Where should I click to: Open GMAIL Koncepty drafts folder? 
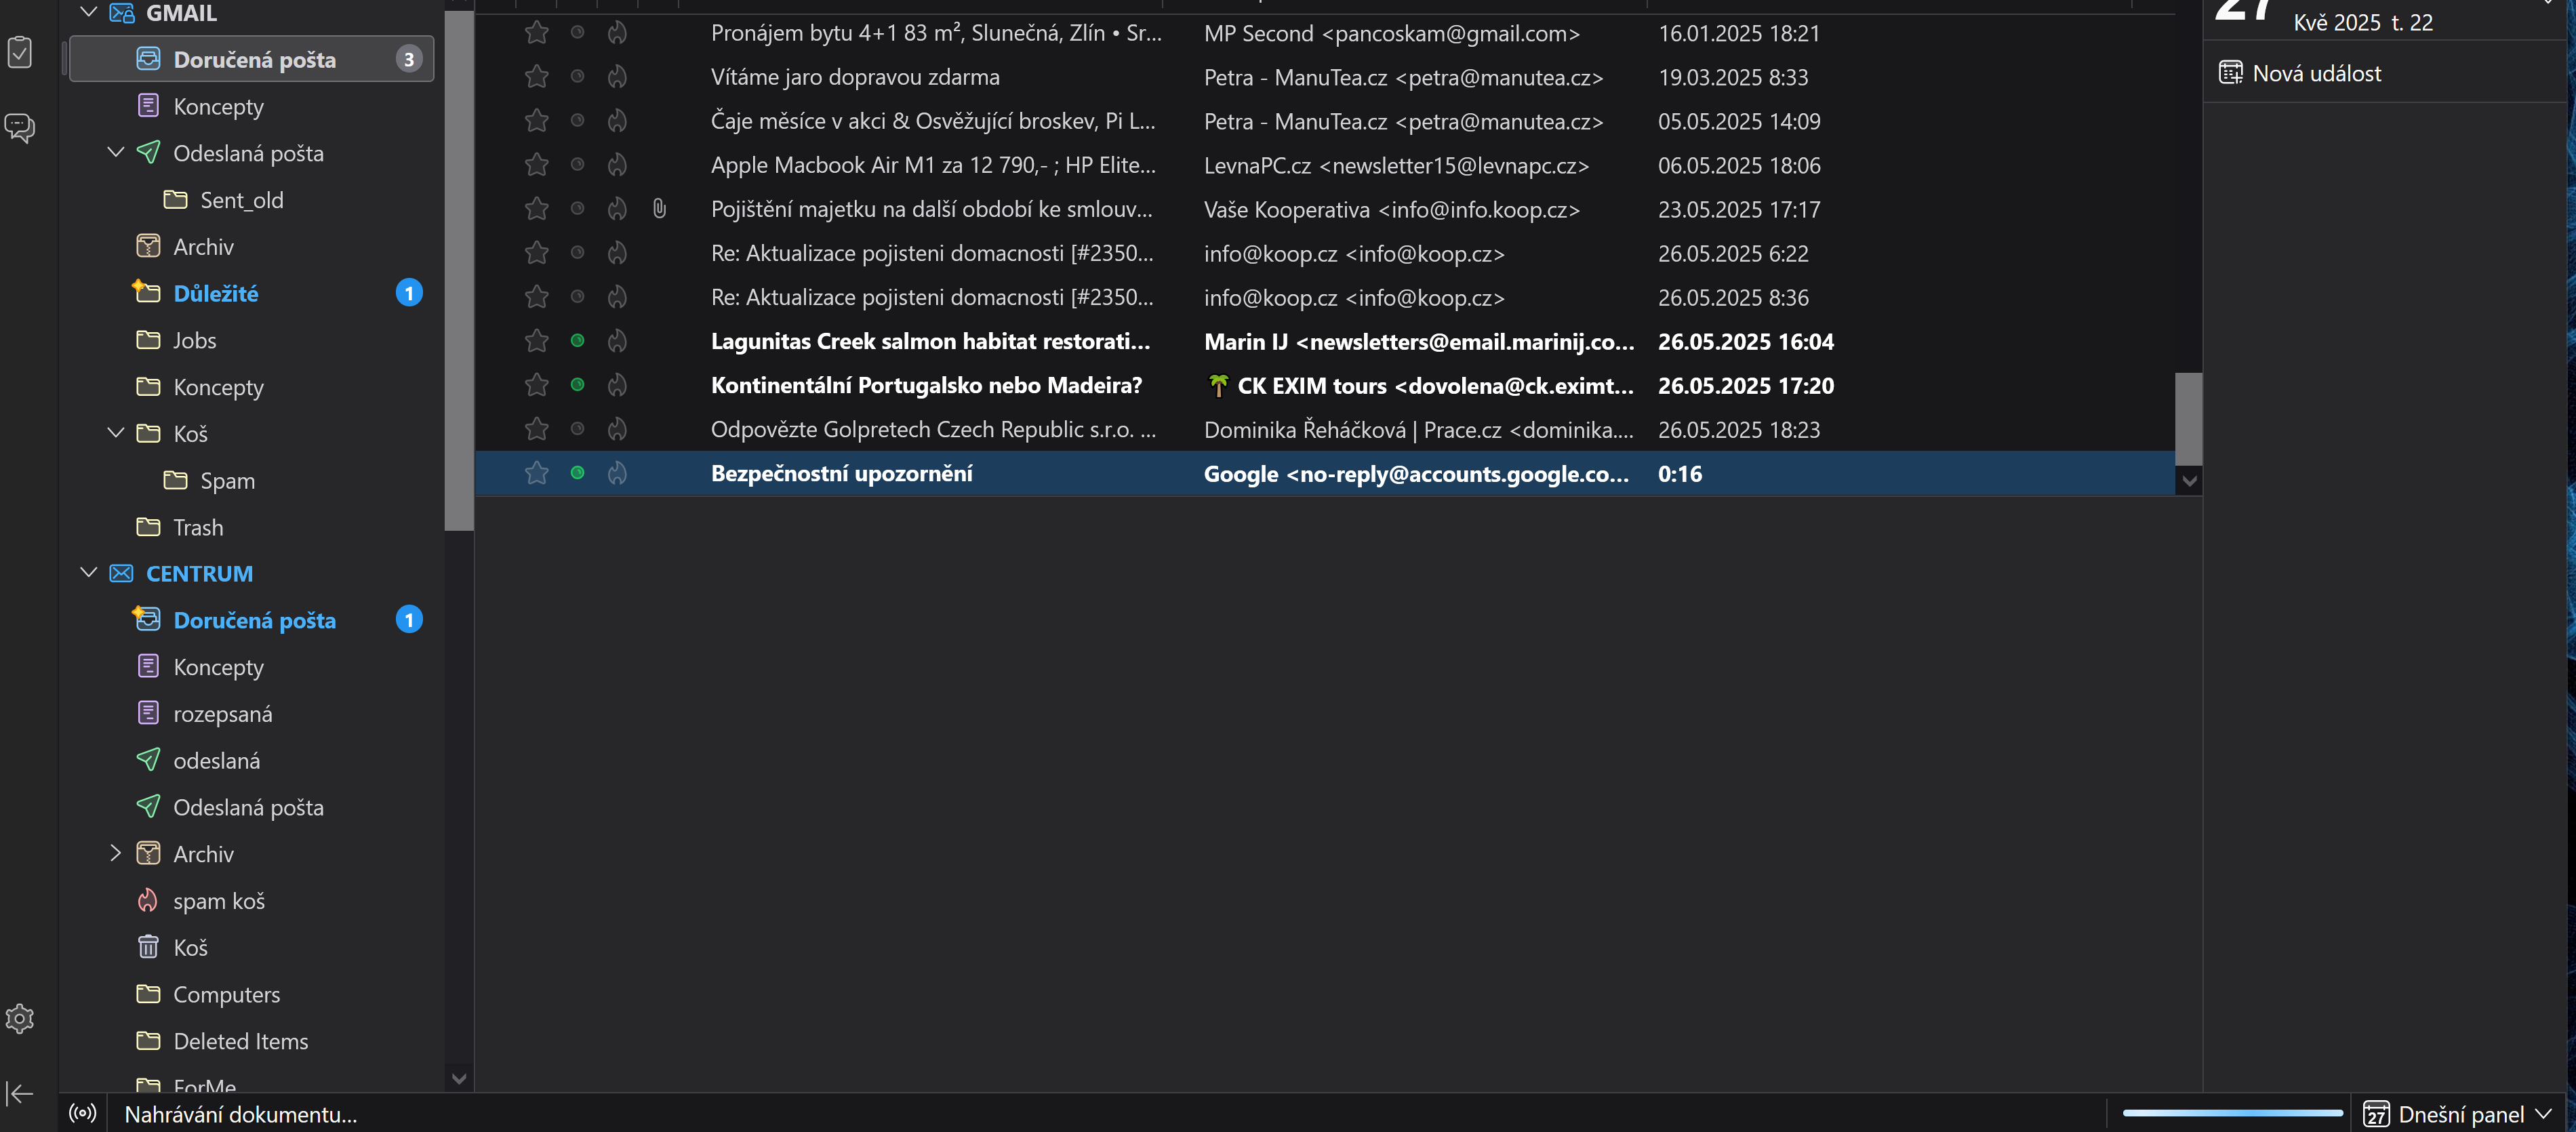[252, 106]
